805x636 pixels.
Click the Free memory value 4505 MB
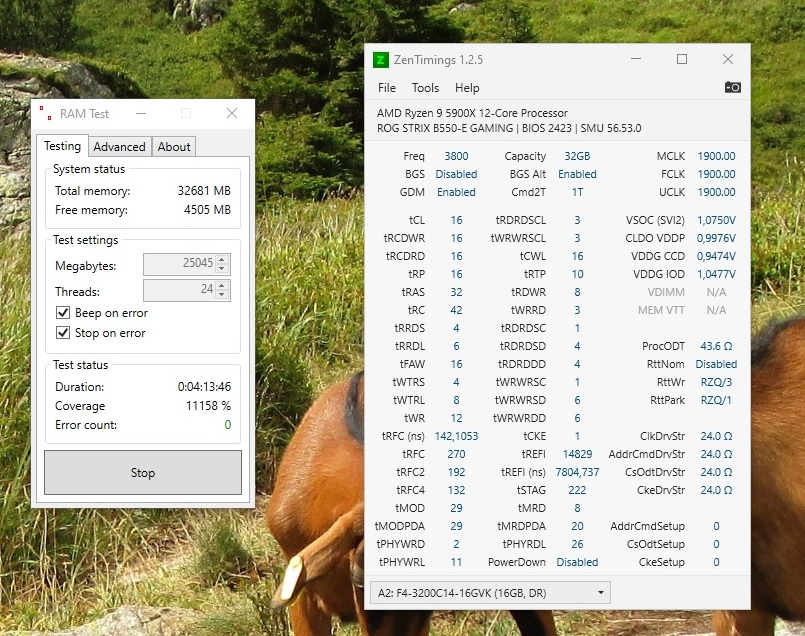pyautogui.click(x=207, y=209)
